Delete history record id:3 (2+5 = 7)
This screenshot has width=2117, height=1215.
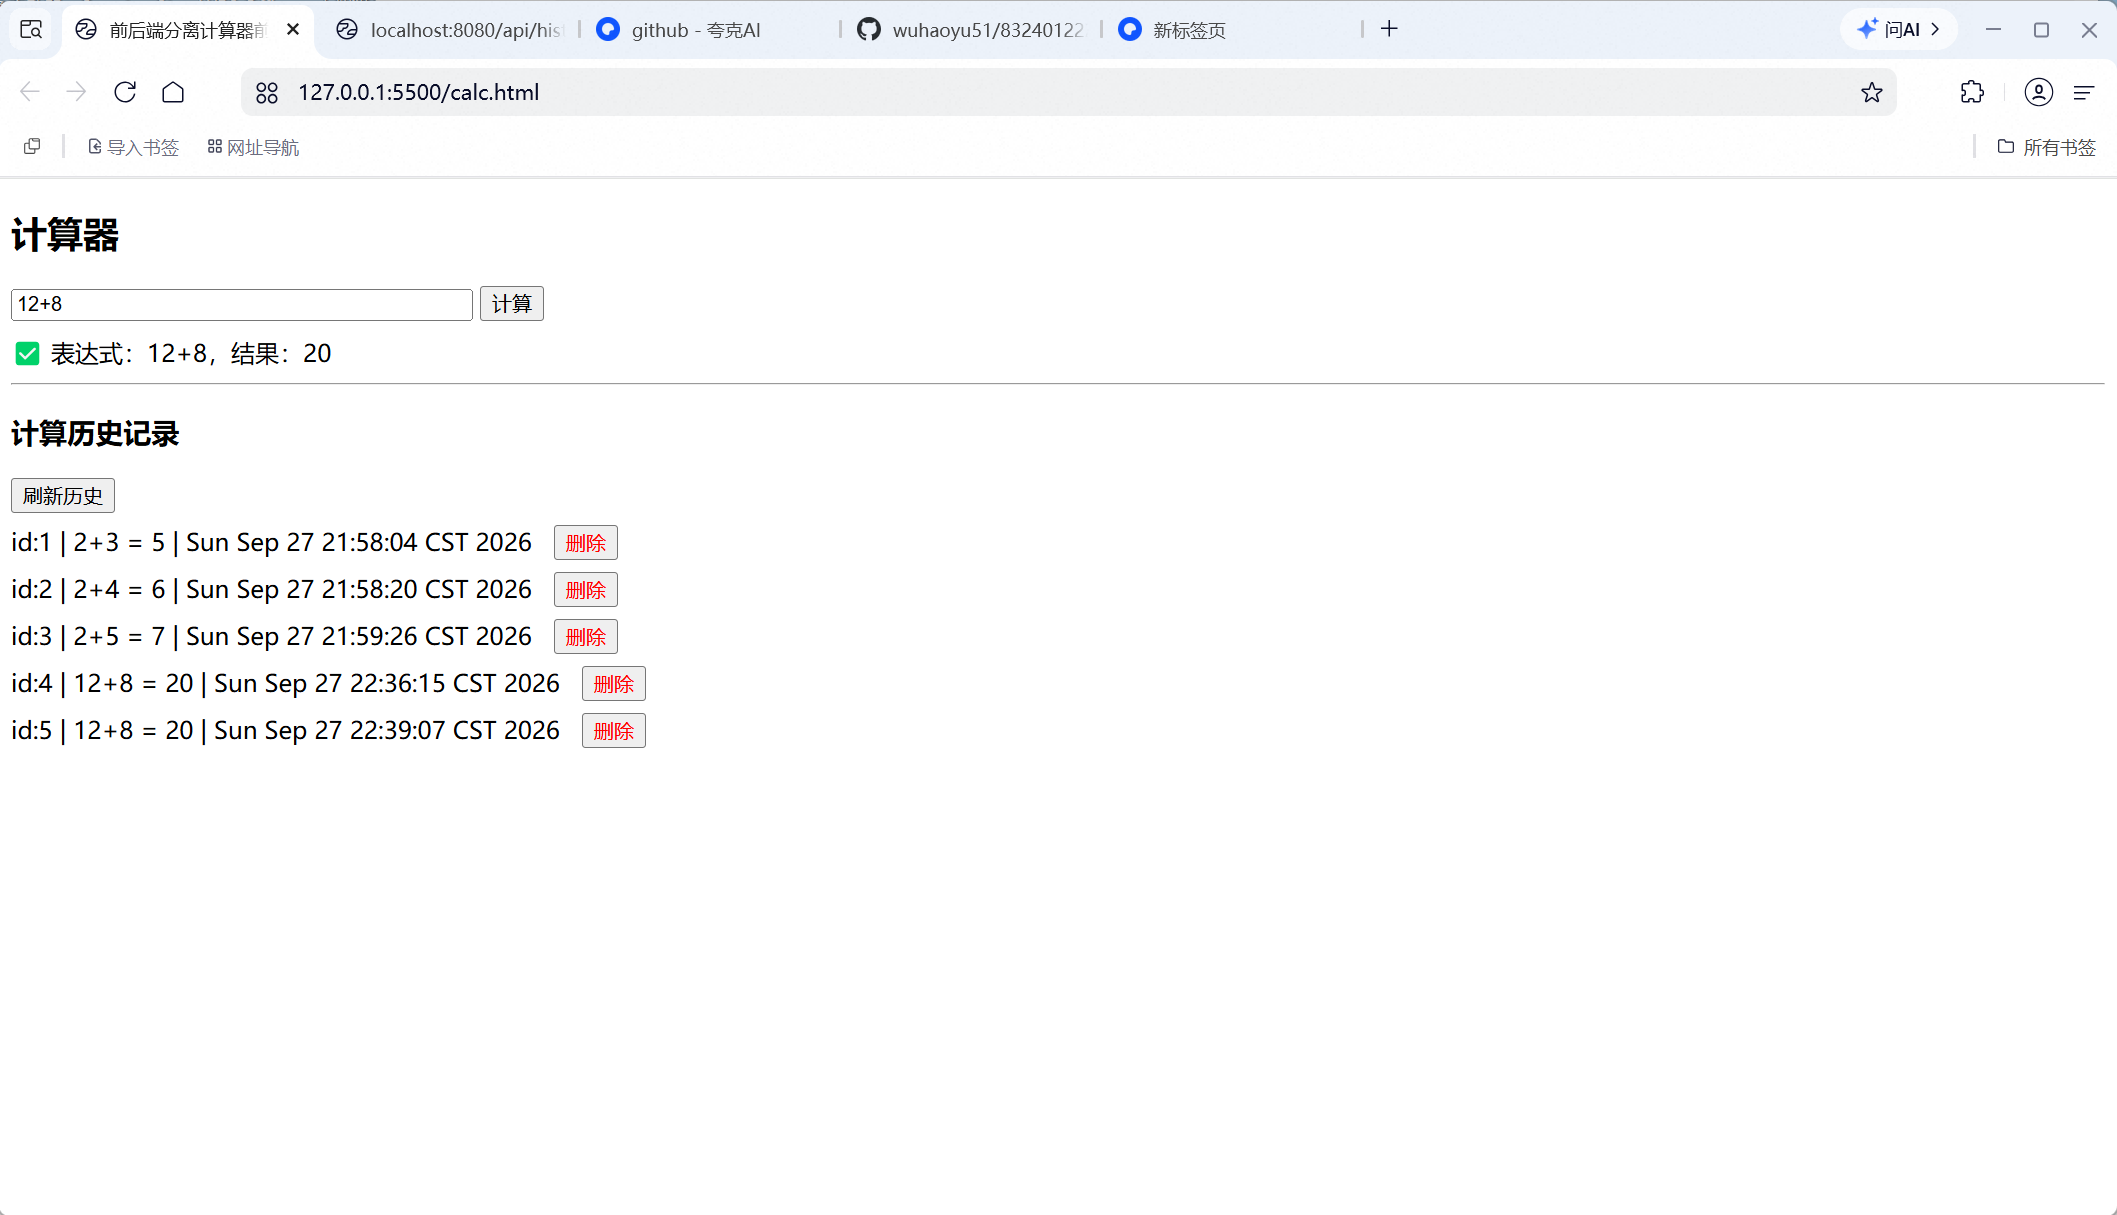(x=586, y=637)
